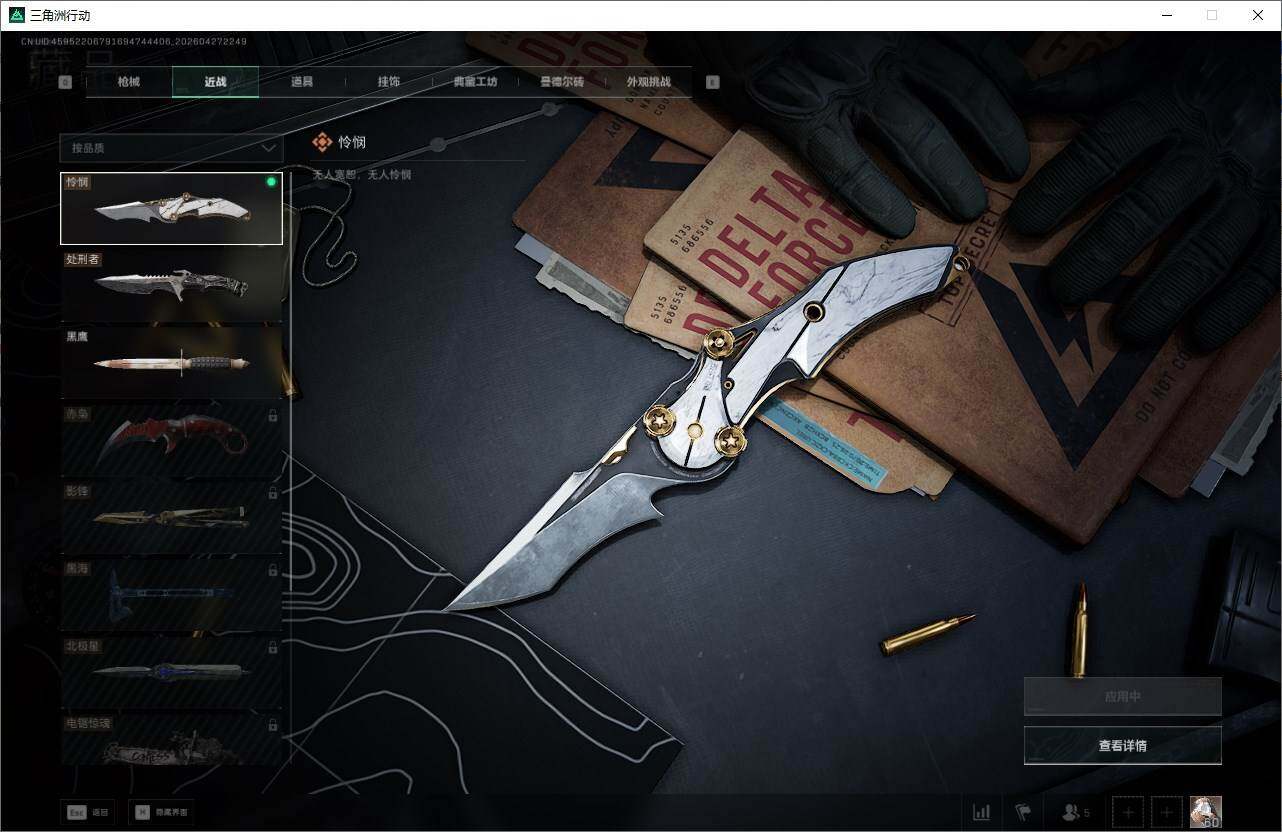
Task: Click the orange quality icon beside 怜悯
Action: click(322, 142)
